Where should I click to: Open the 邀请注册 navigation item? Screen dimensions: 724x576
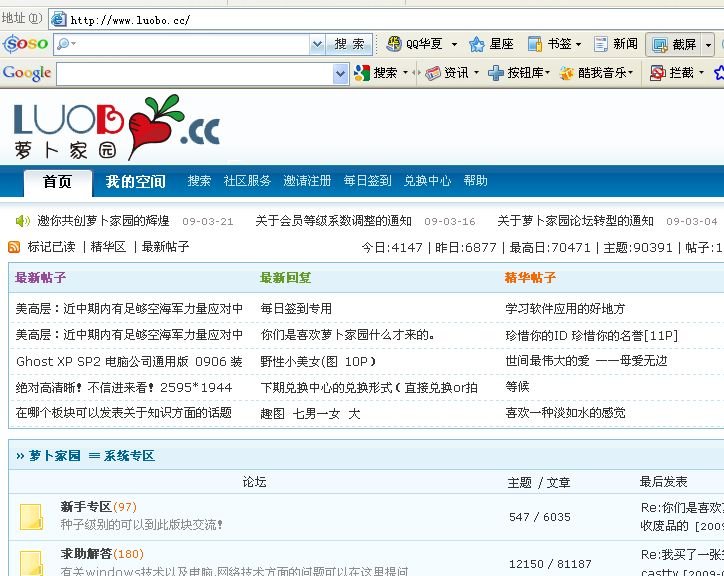(307, 181)
